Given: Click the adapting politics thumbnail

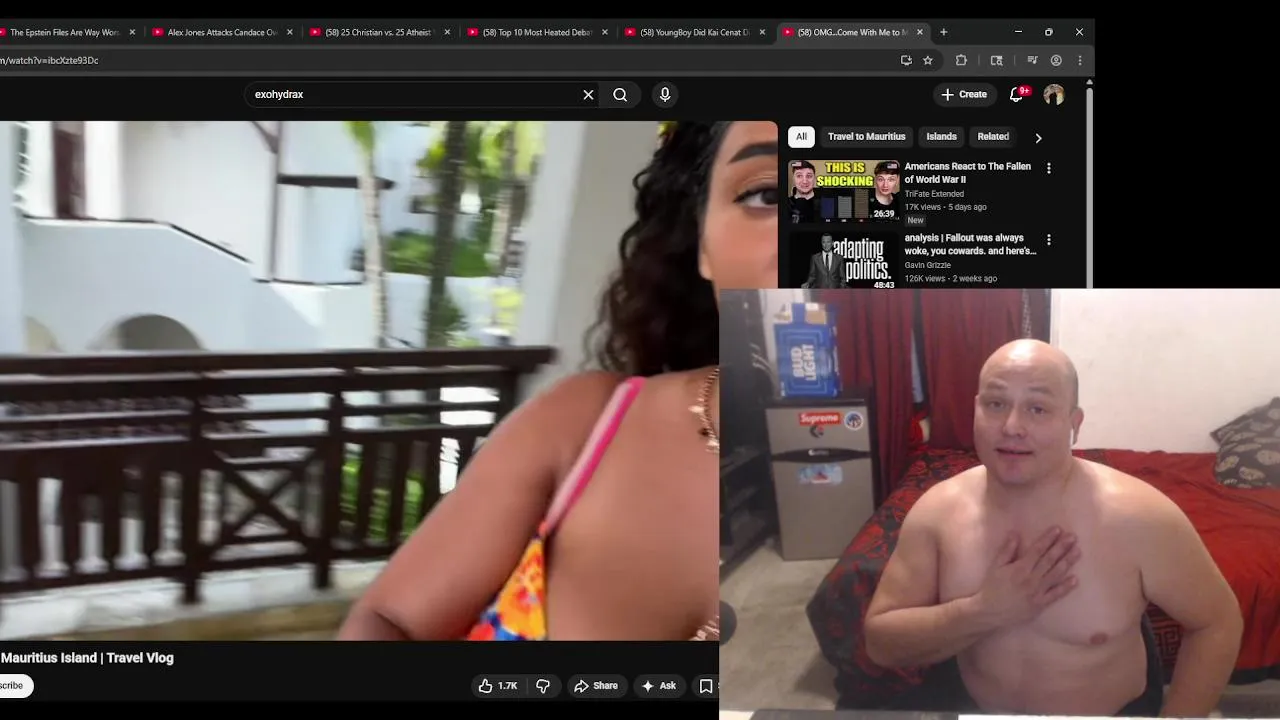Looking at the screenshot, I should tap(843, 261).
